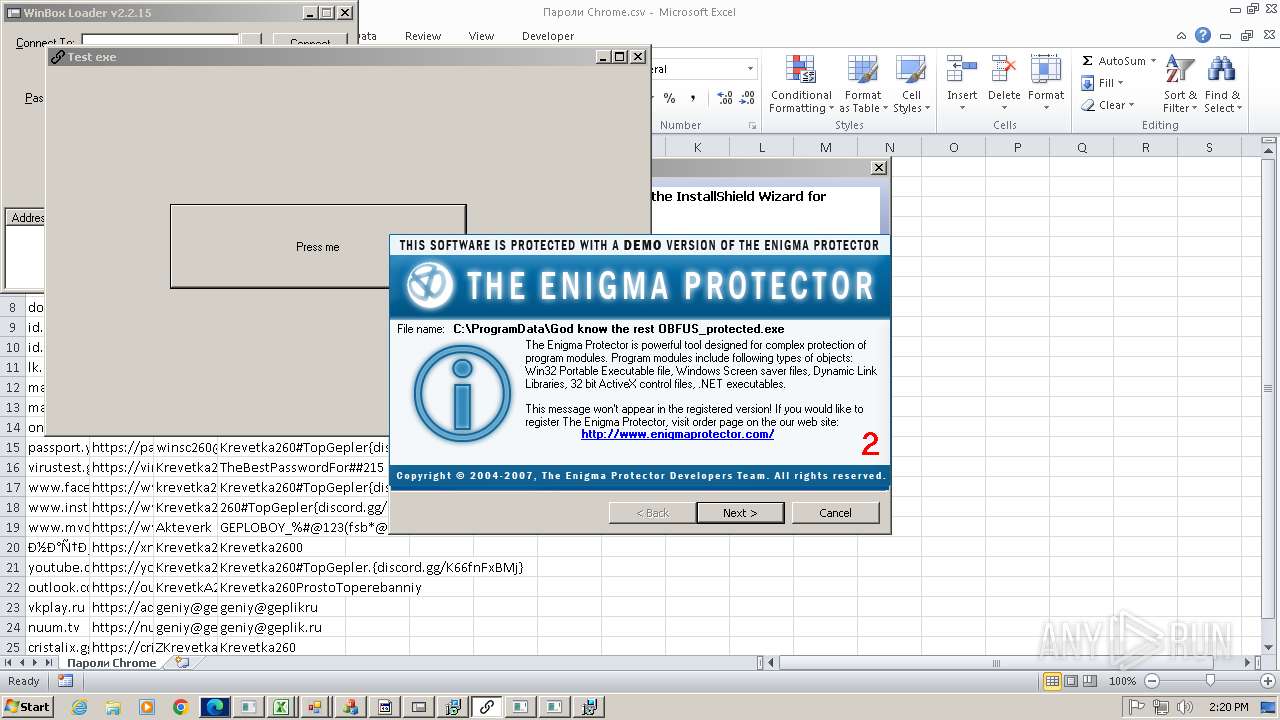Expand the Clear dropdown
Screen dimensions: 1280x720
pos(1131,105)
